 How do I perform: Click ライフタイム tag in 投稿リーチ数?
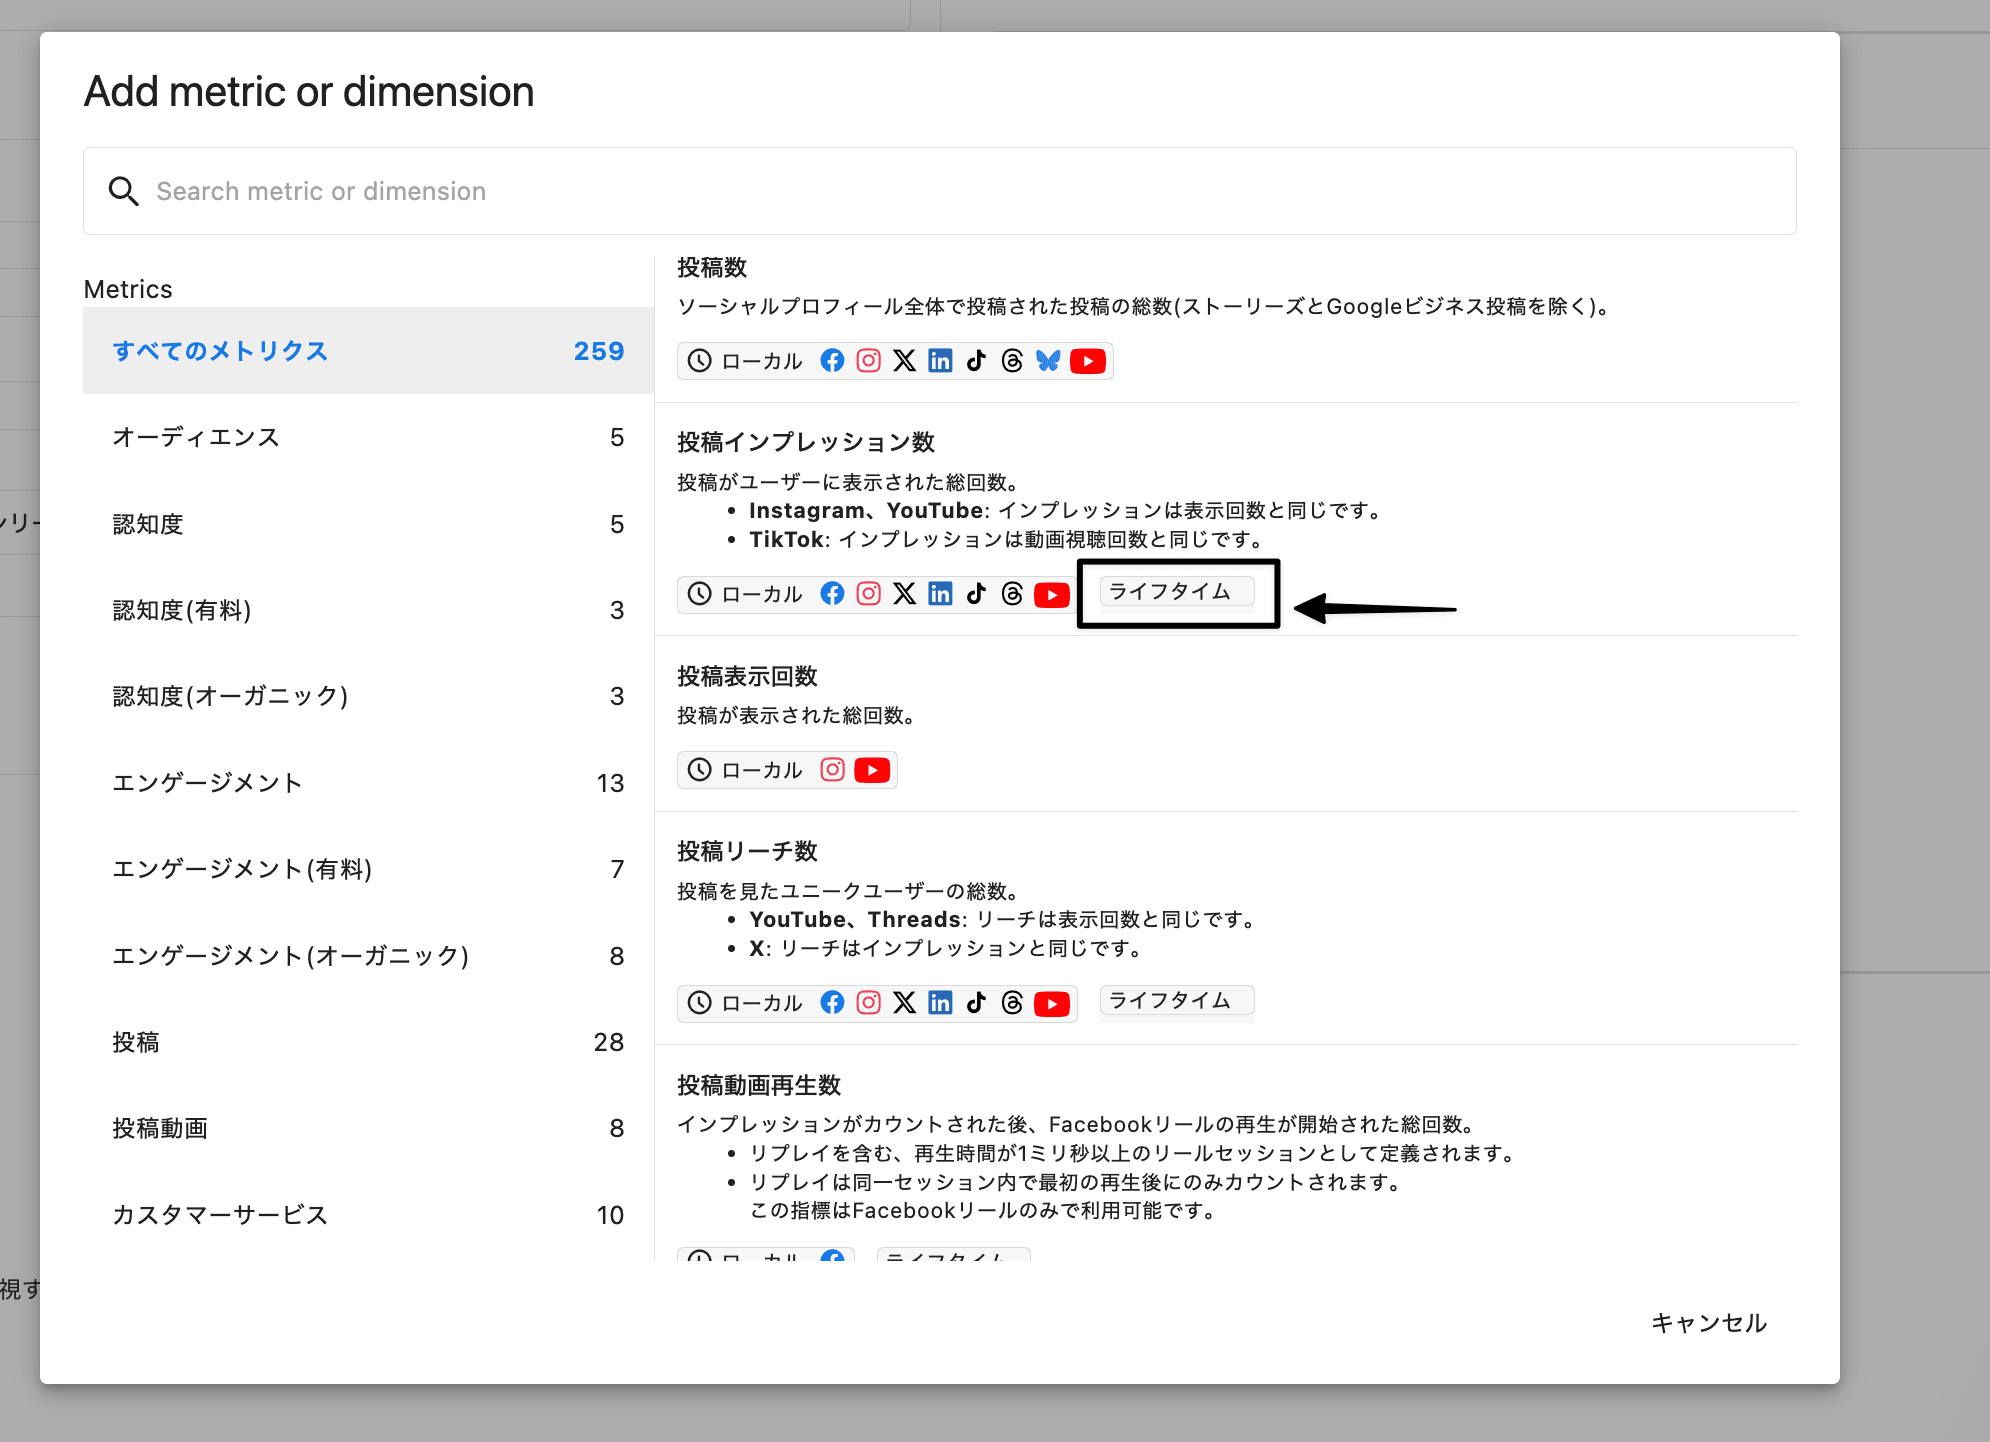click(x=1175, y=1001)
